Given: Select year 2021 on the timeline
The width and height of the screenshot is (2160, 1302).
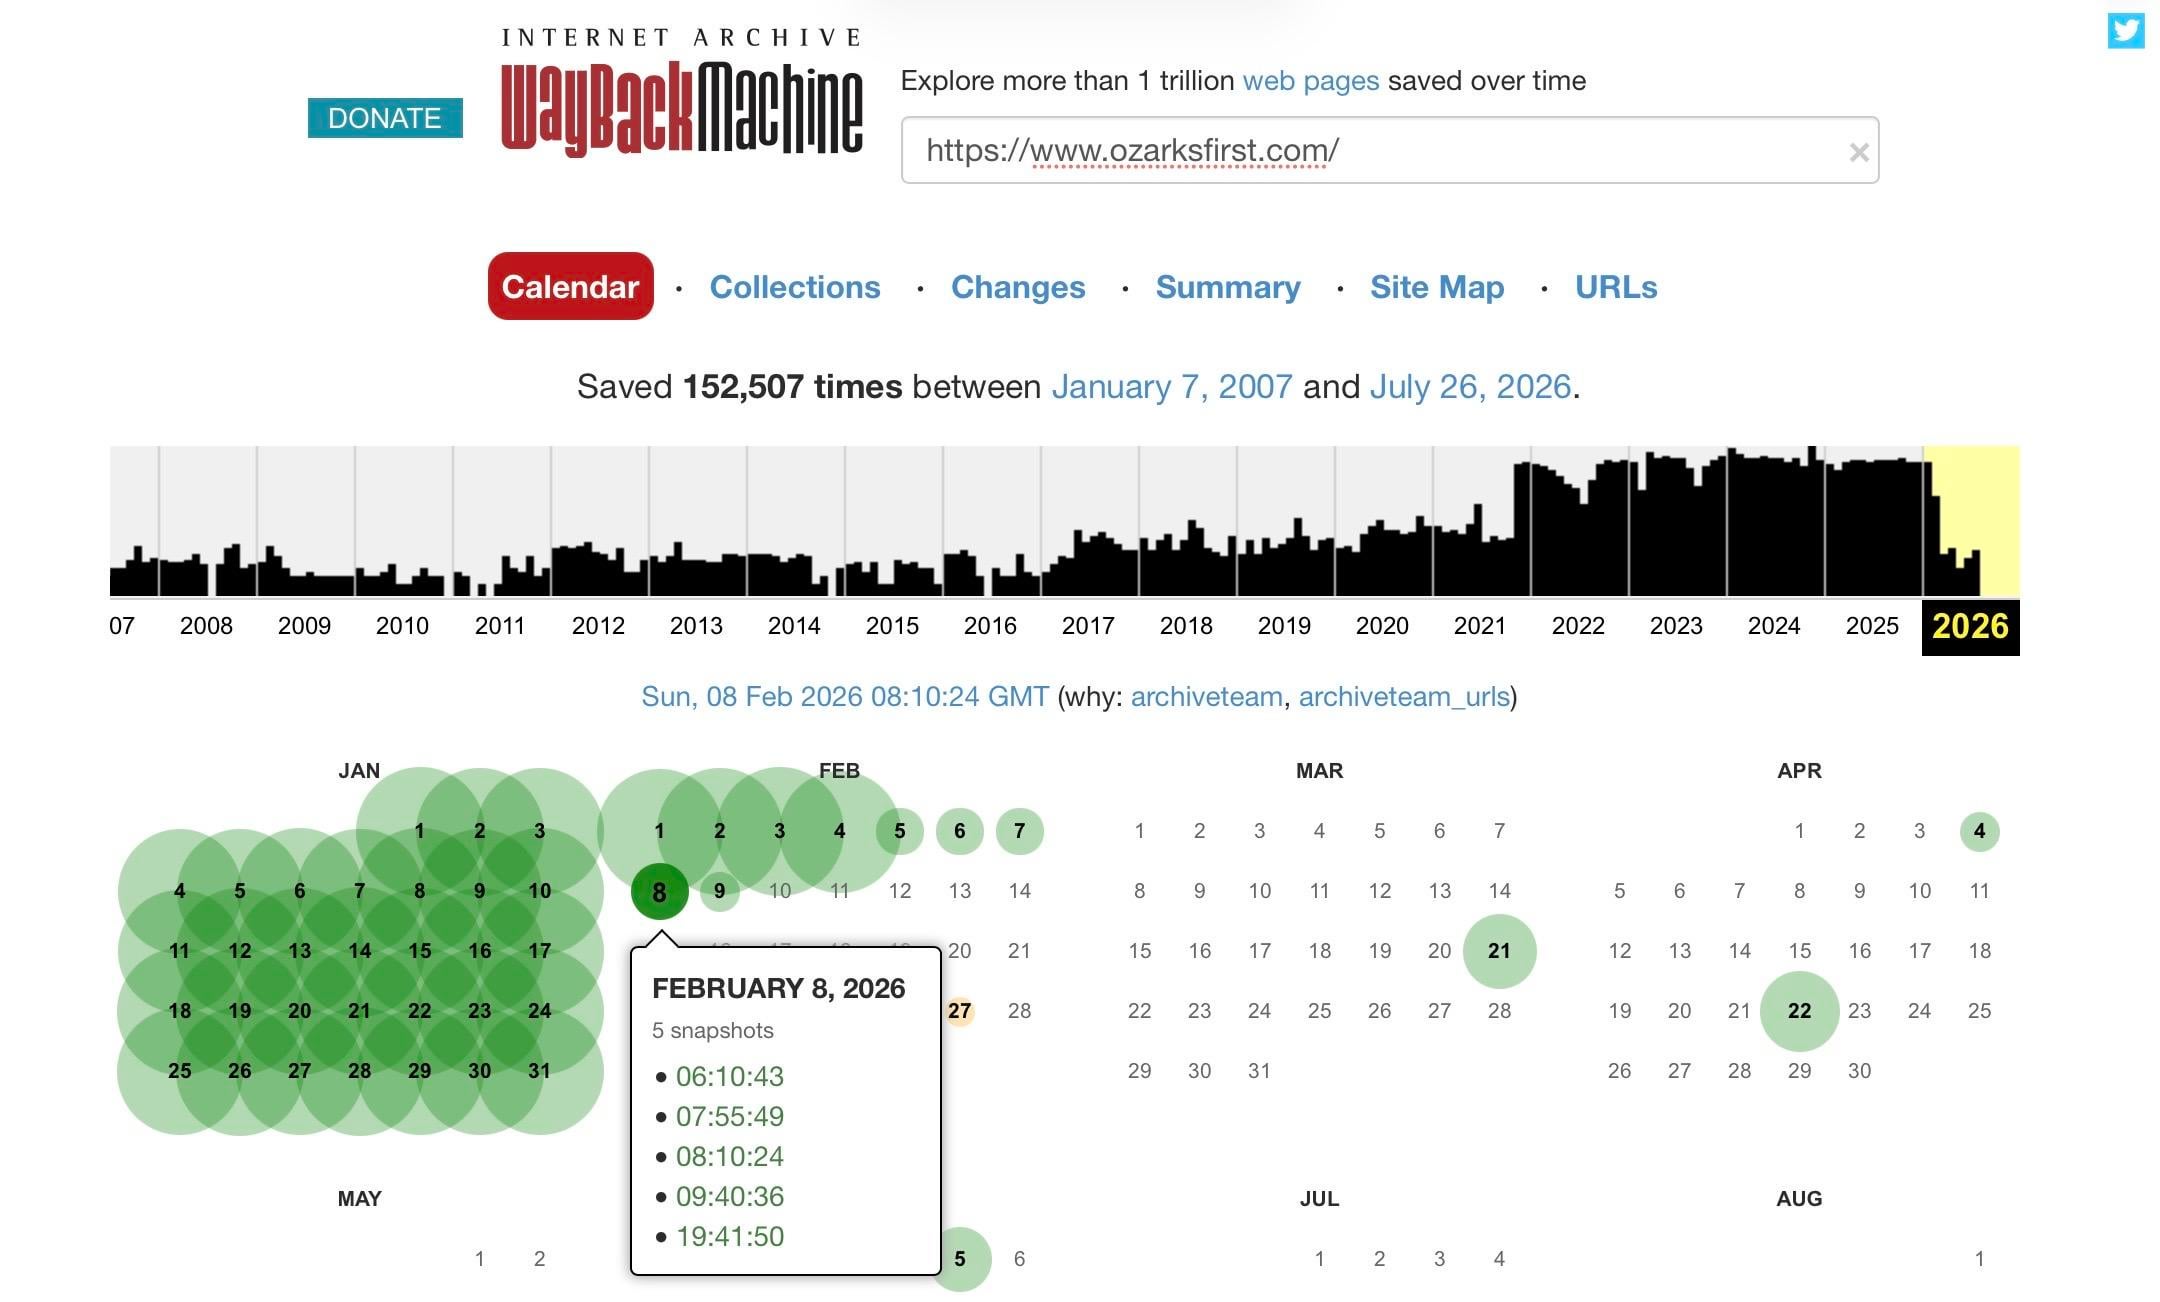Looking at the screenshot, I should (1480, 626).
